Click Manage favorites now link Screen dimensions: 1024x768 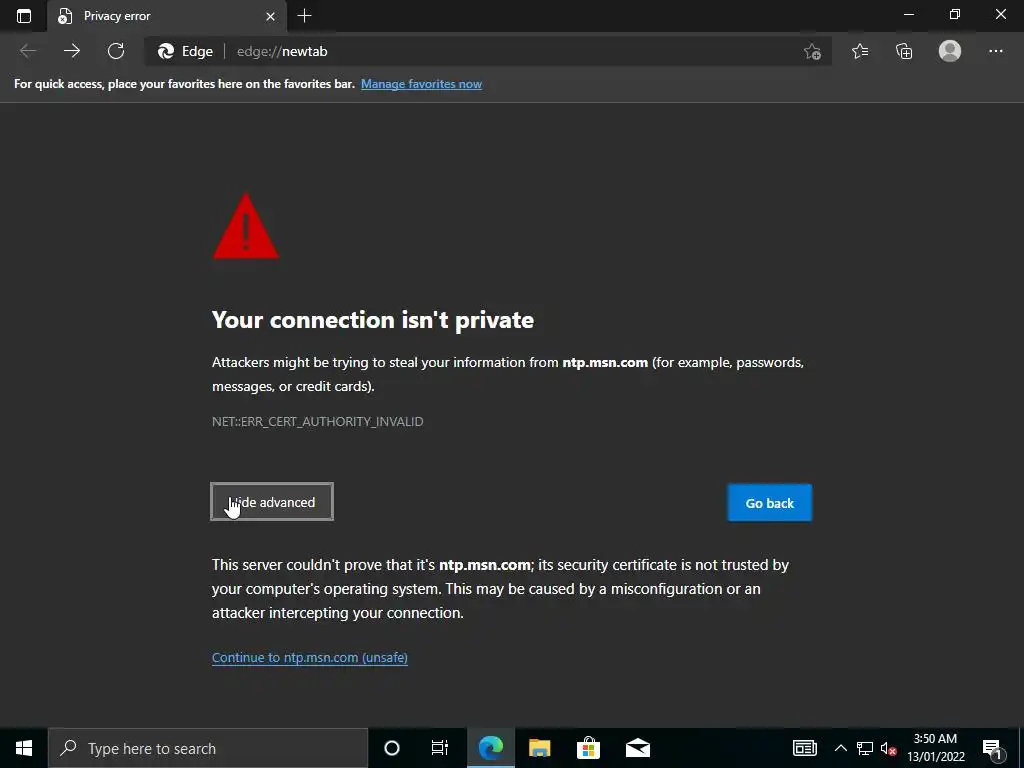421,84
